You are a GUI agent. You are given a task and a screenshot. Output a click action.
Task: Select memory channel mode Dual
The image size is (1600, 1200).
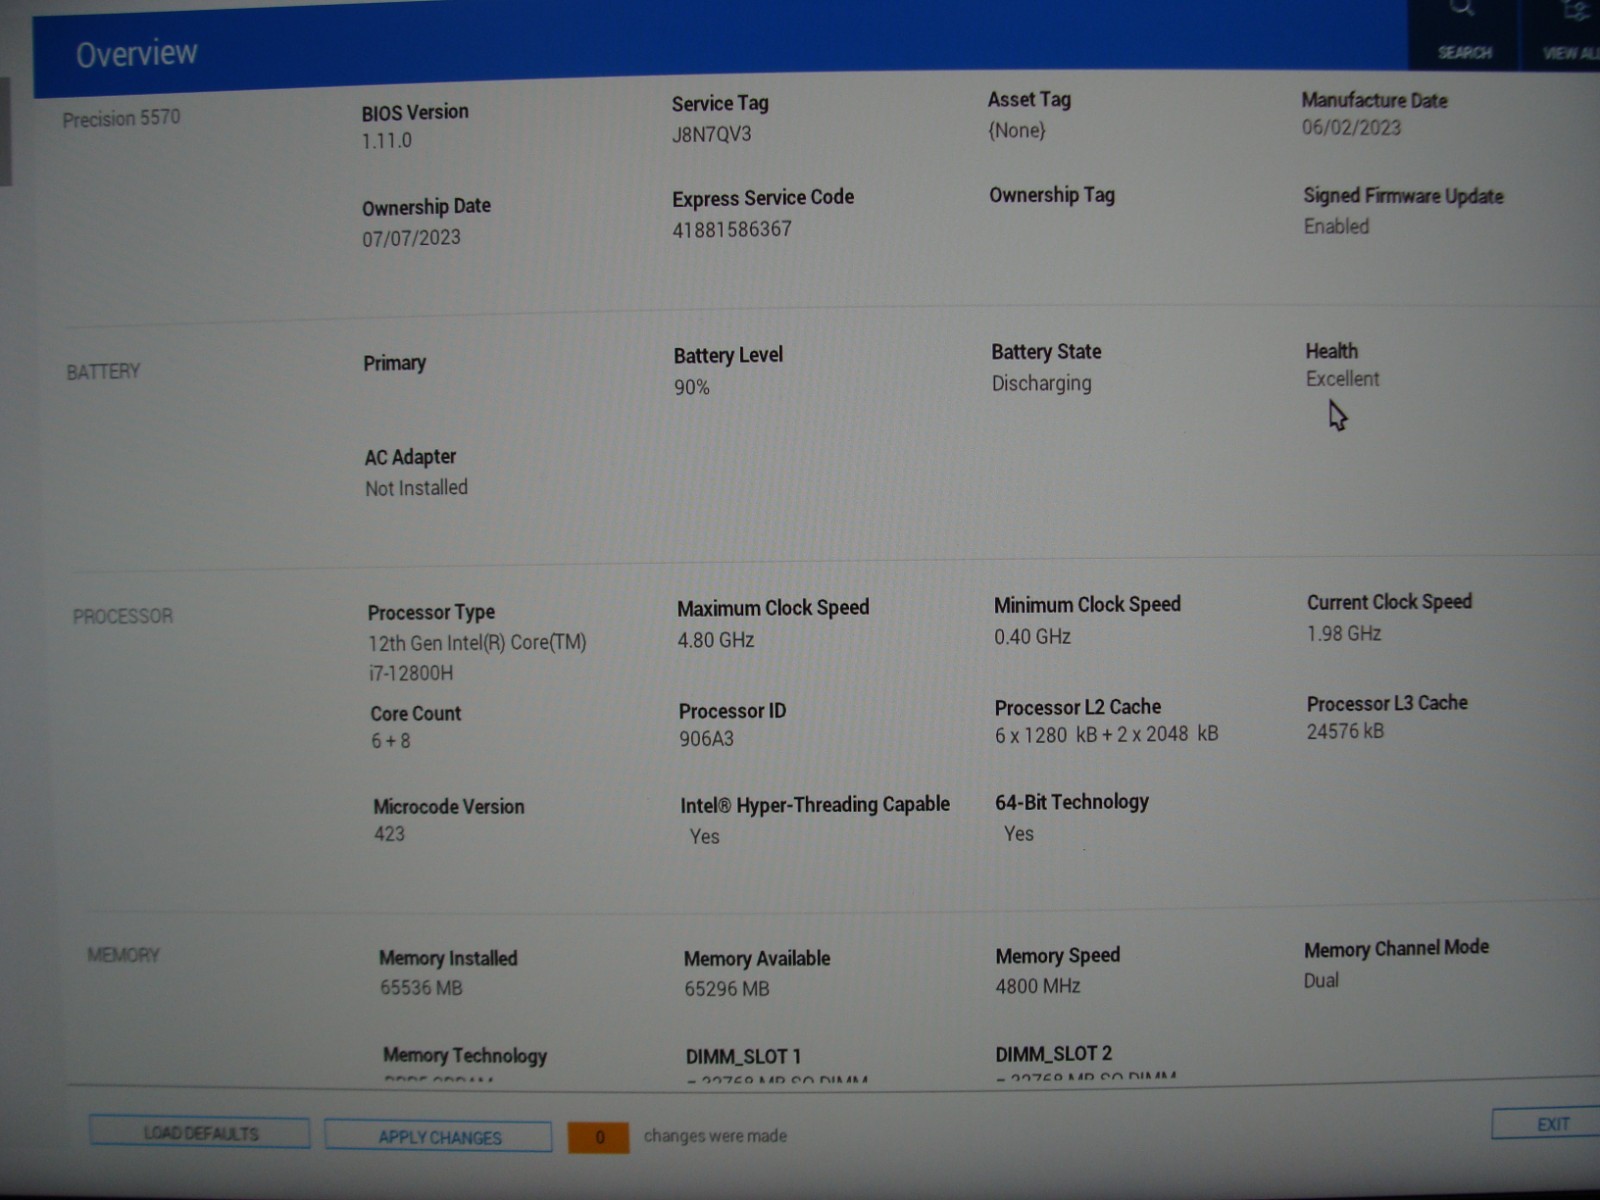(1321, 981)
